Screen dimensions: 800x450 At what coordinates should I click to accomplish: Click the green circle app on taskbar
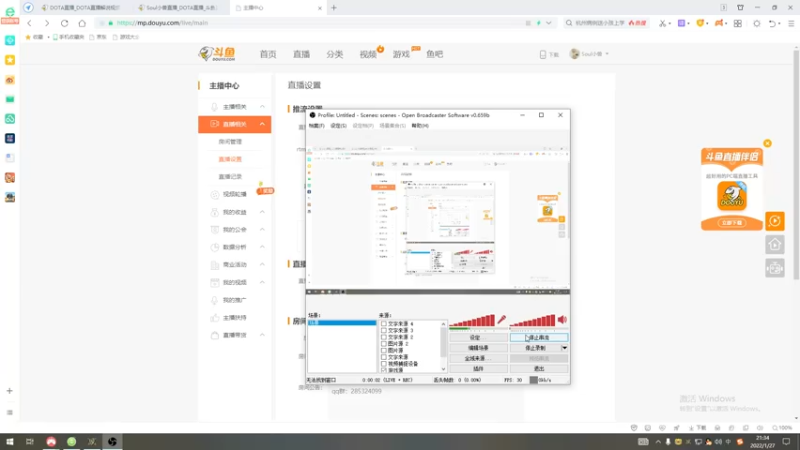click(71, 441)
